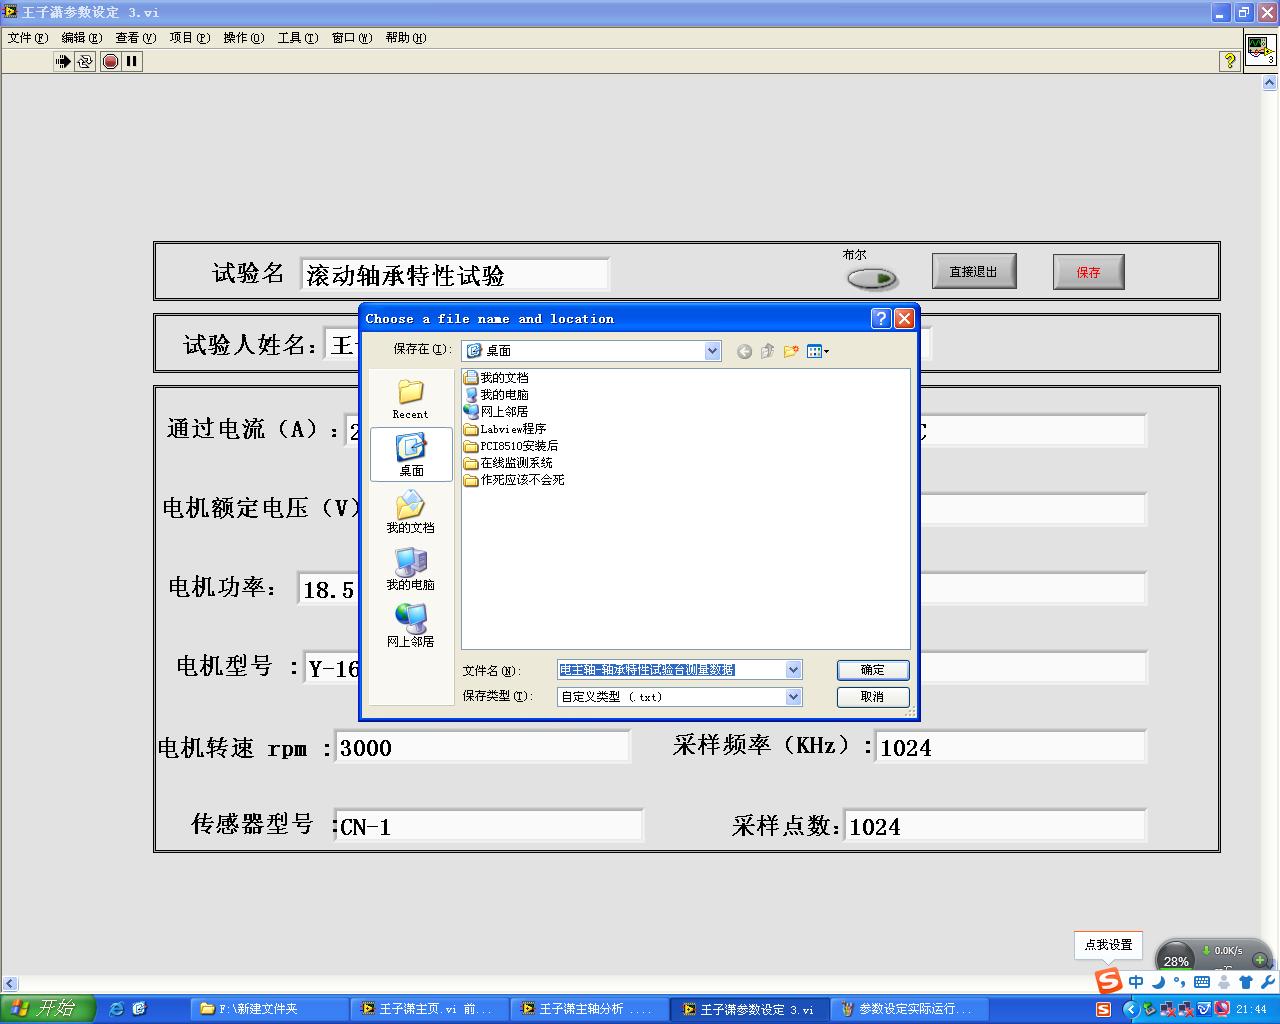Click the 传感器型号 field showing CN-1
This screenshot has height=1024, width=1280.
(x=489, y=826)
